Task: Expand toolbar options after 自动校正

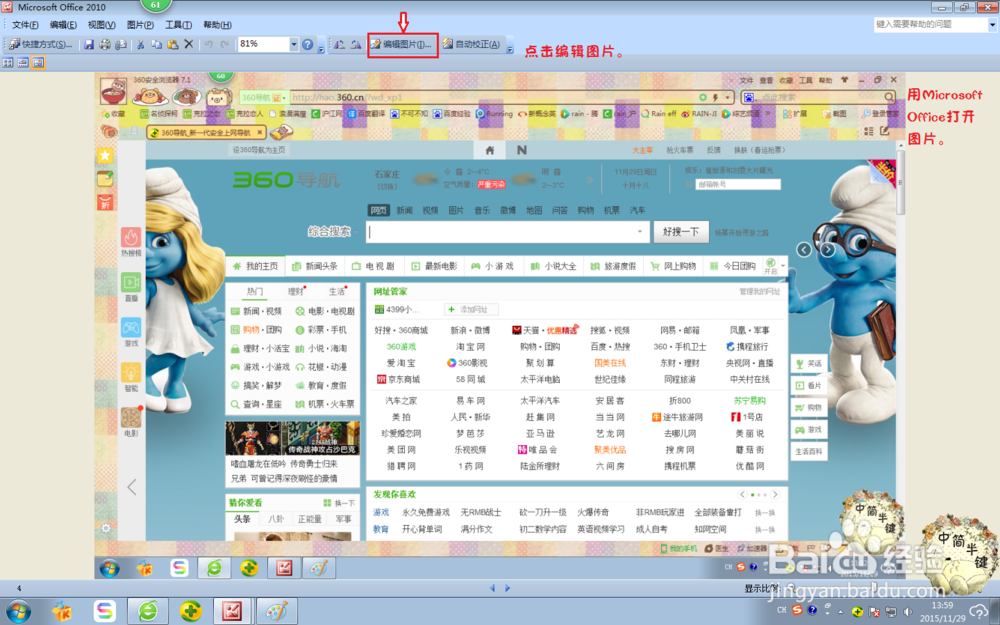Action: (510, 47)
